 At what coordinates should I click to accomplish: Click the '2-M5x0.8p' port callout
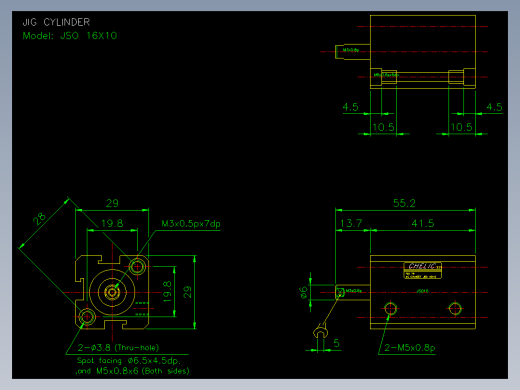pos(410,348)
